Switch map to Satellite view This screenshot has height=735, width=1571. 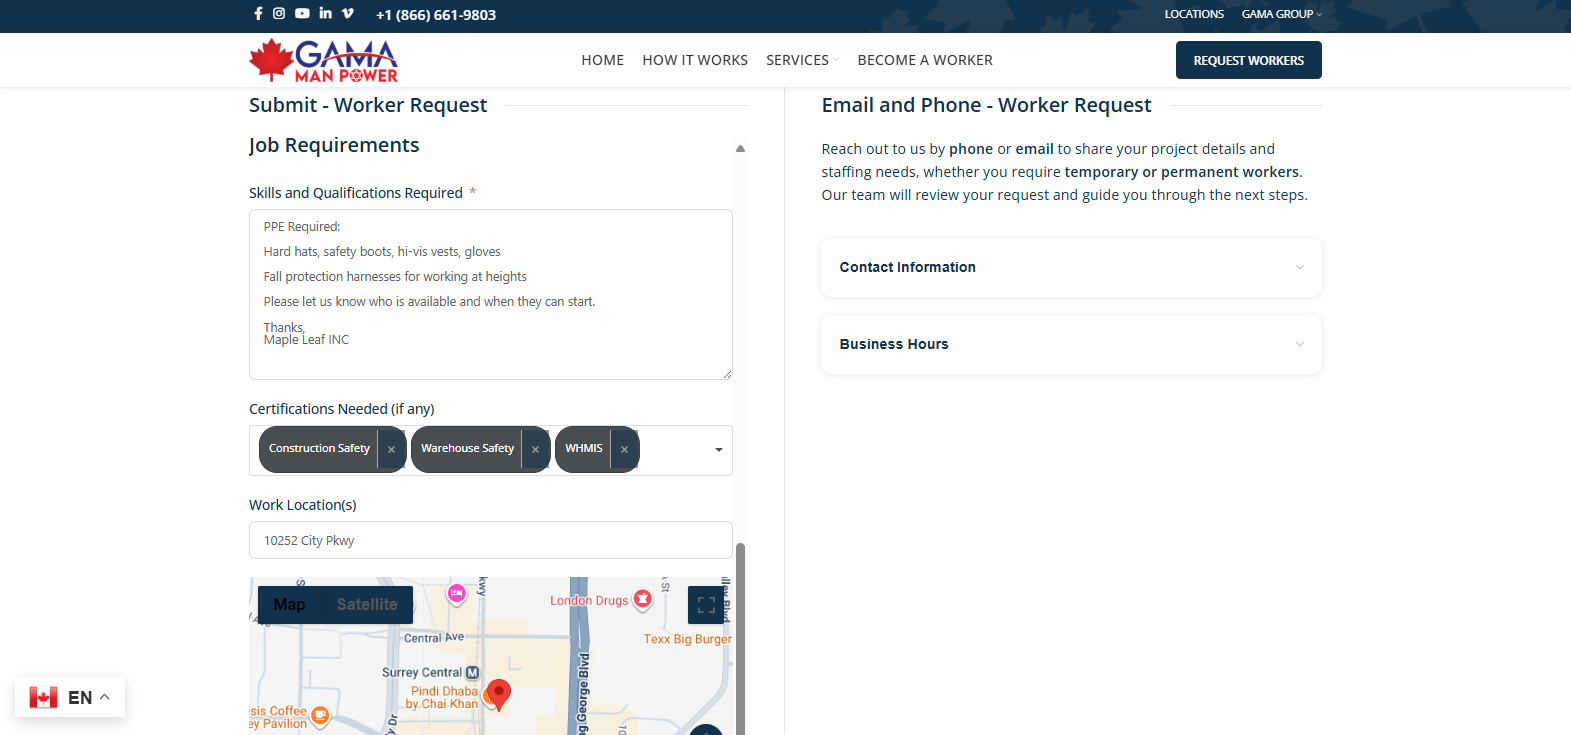[x=367, y=605]
